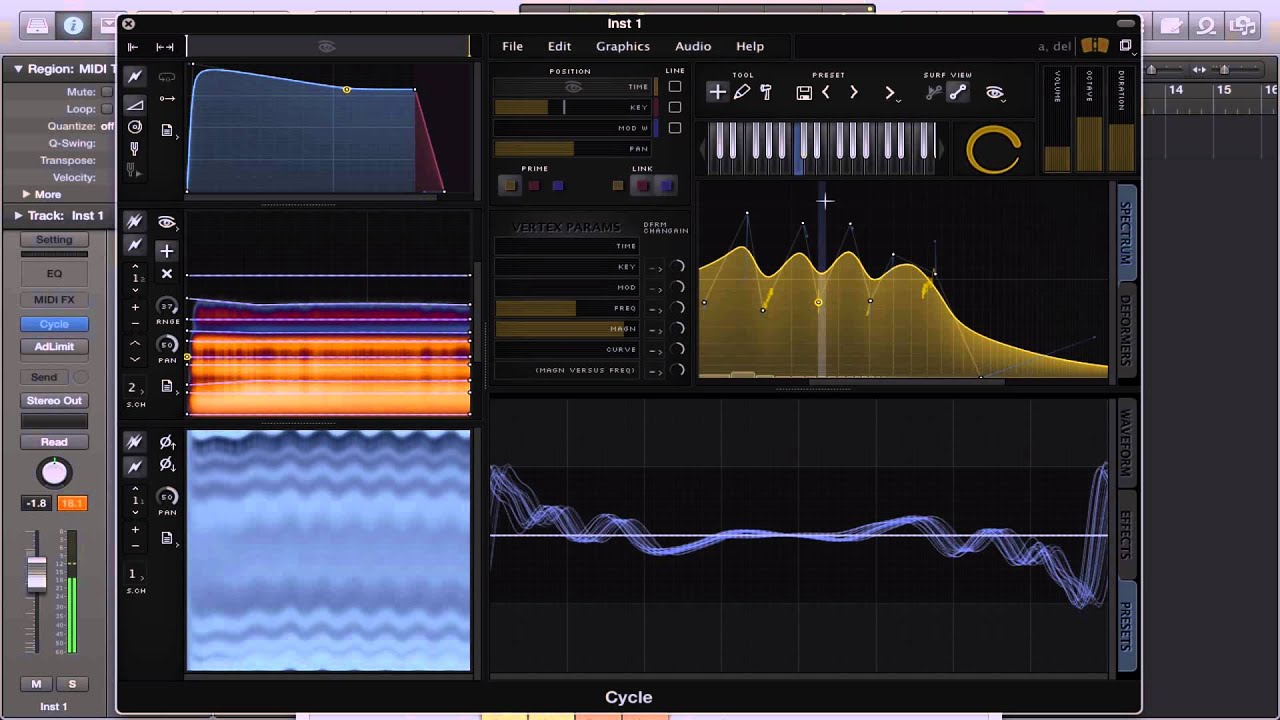Image resolution: width=1280 pixels, height=720 pixels.
Task: Remove the layer with the X button in the spectrum panel
Action: point(167,274)
